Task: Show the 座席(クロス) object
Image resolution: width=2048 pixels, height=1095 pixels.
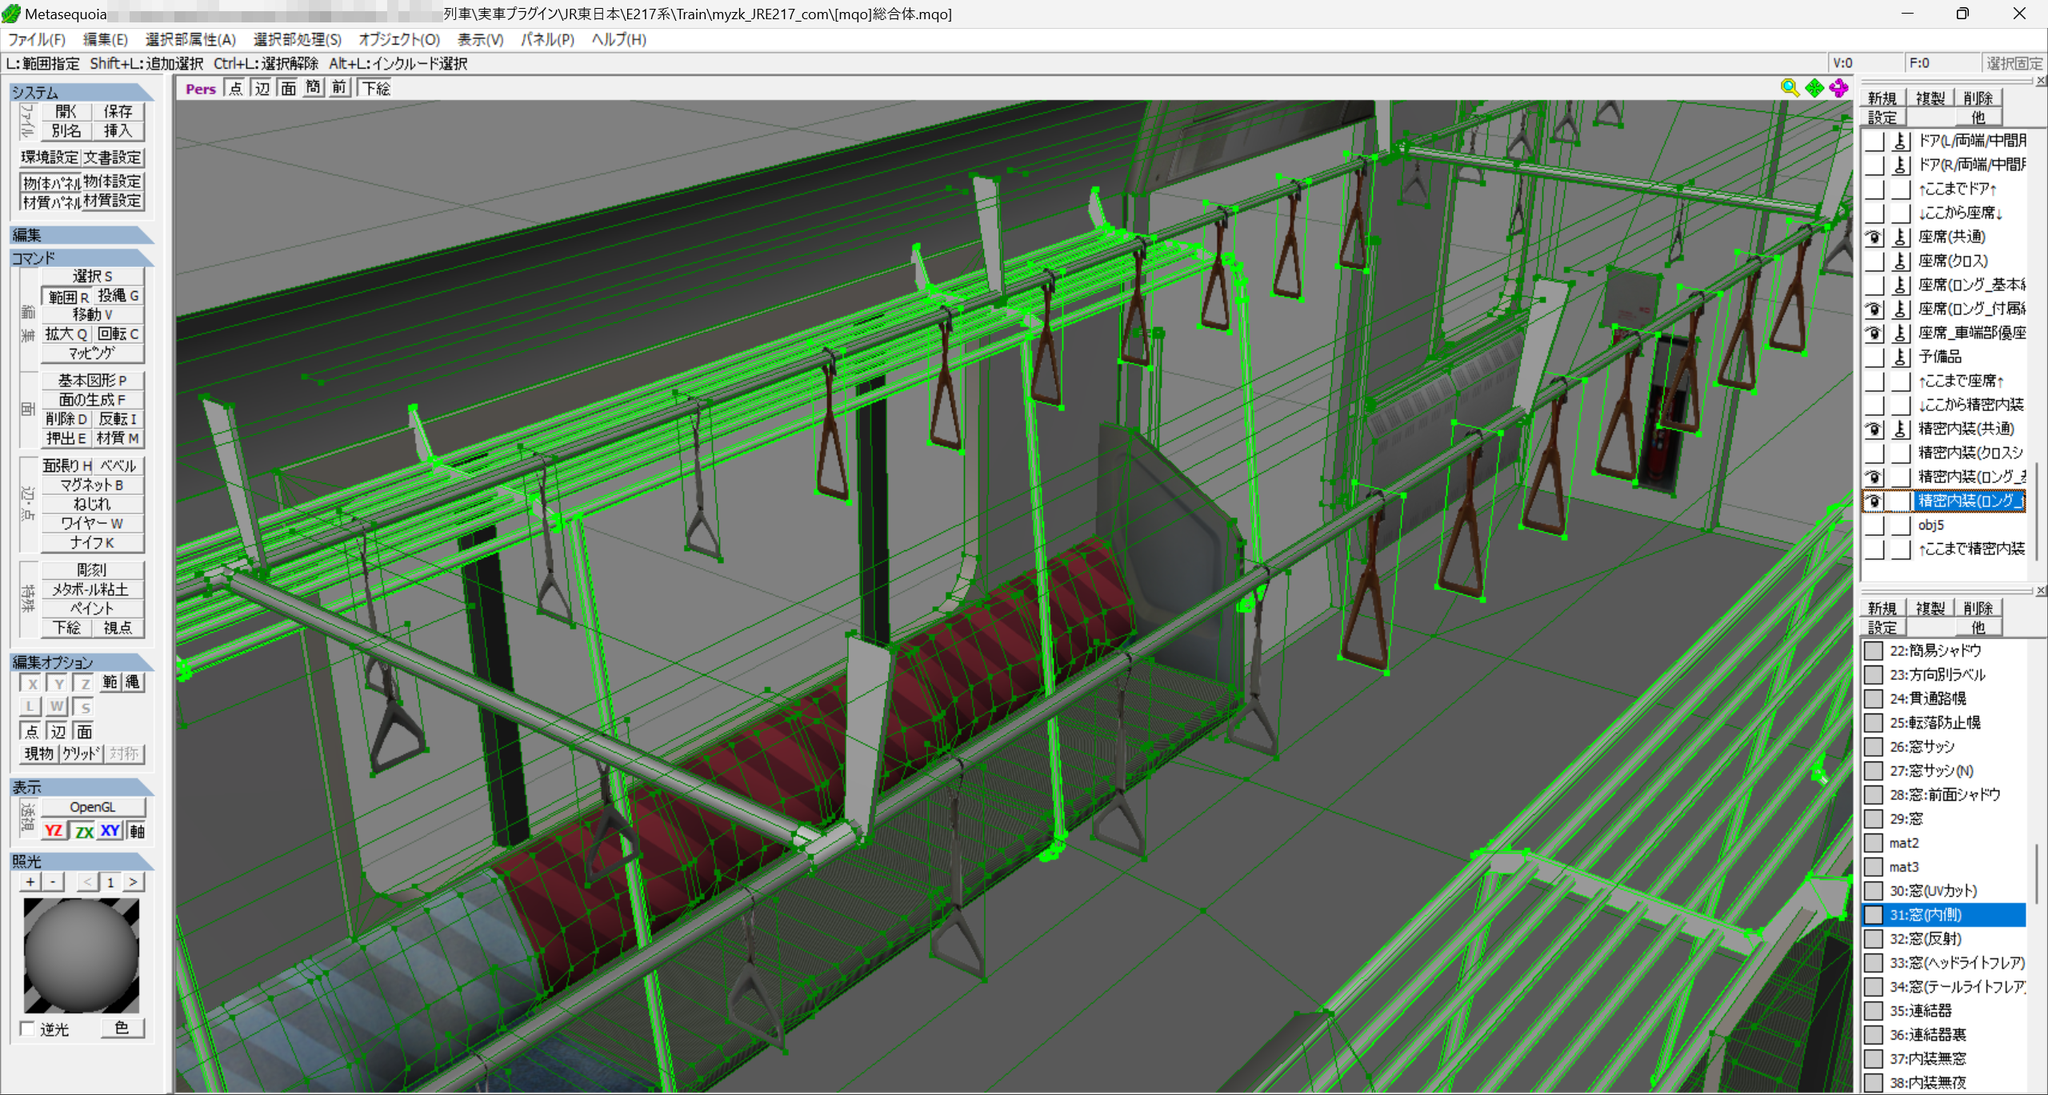Action: coord(1874,261)
